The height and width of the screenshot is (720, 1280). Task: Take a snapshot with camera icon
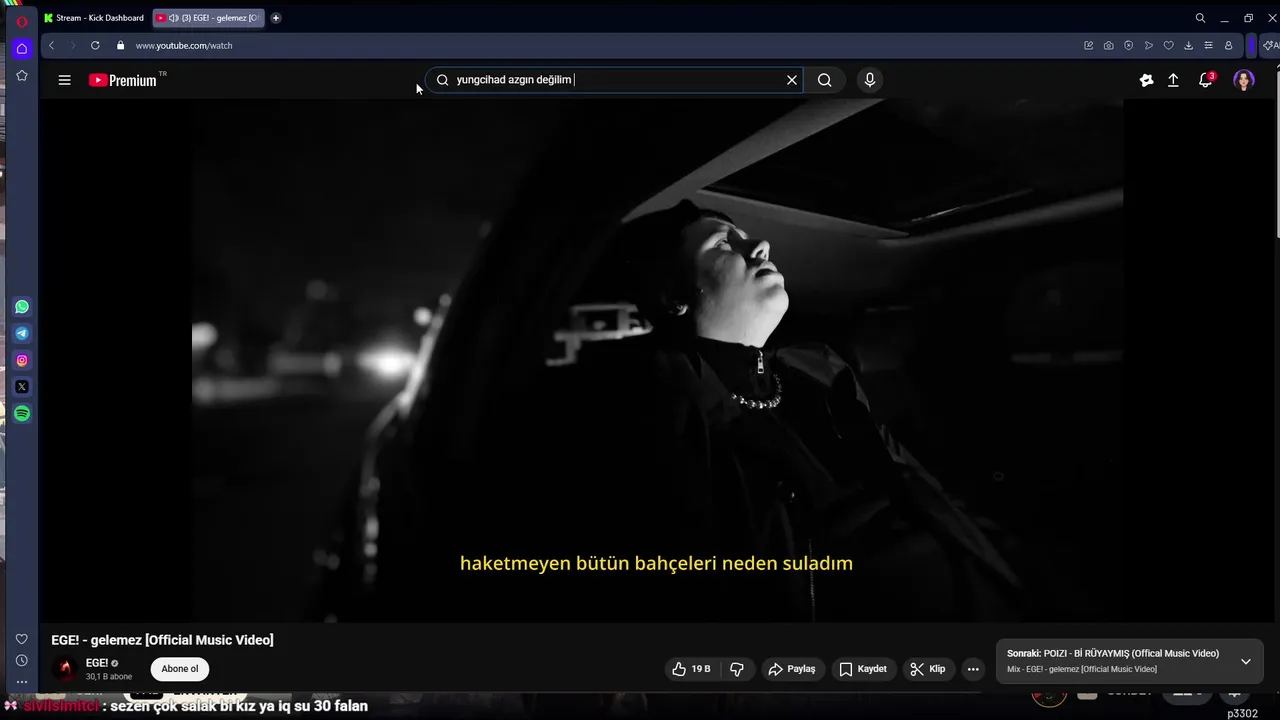[x=1108, y=45]
